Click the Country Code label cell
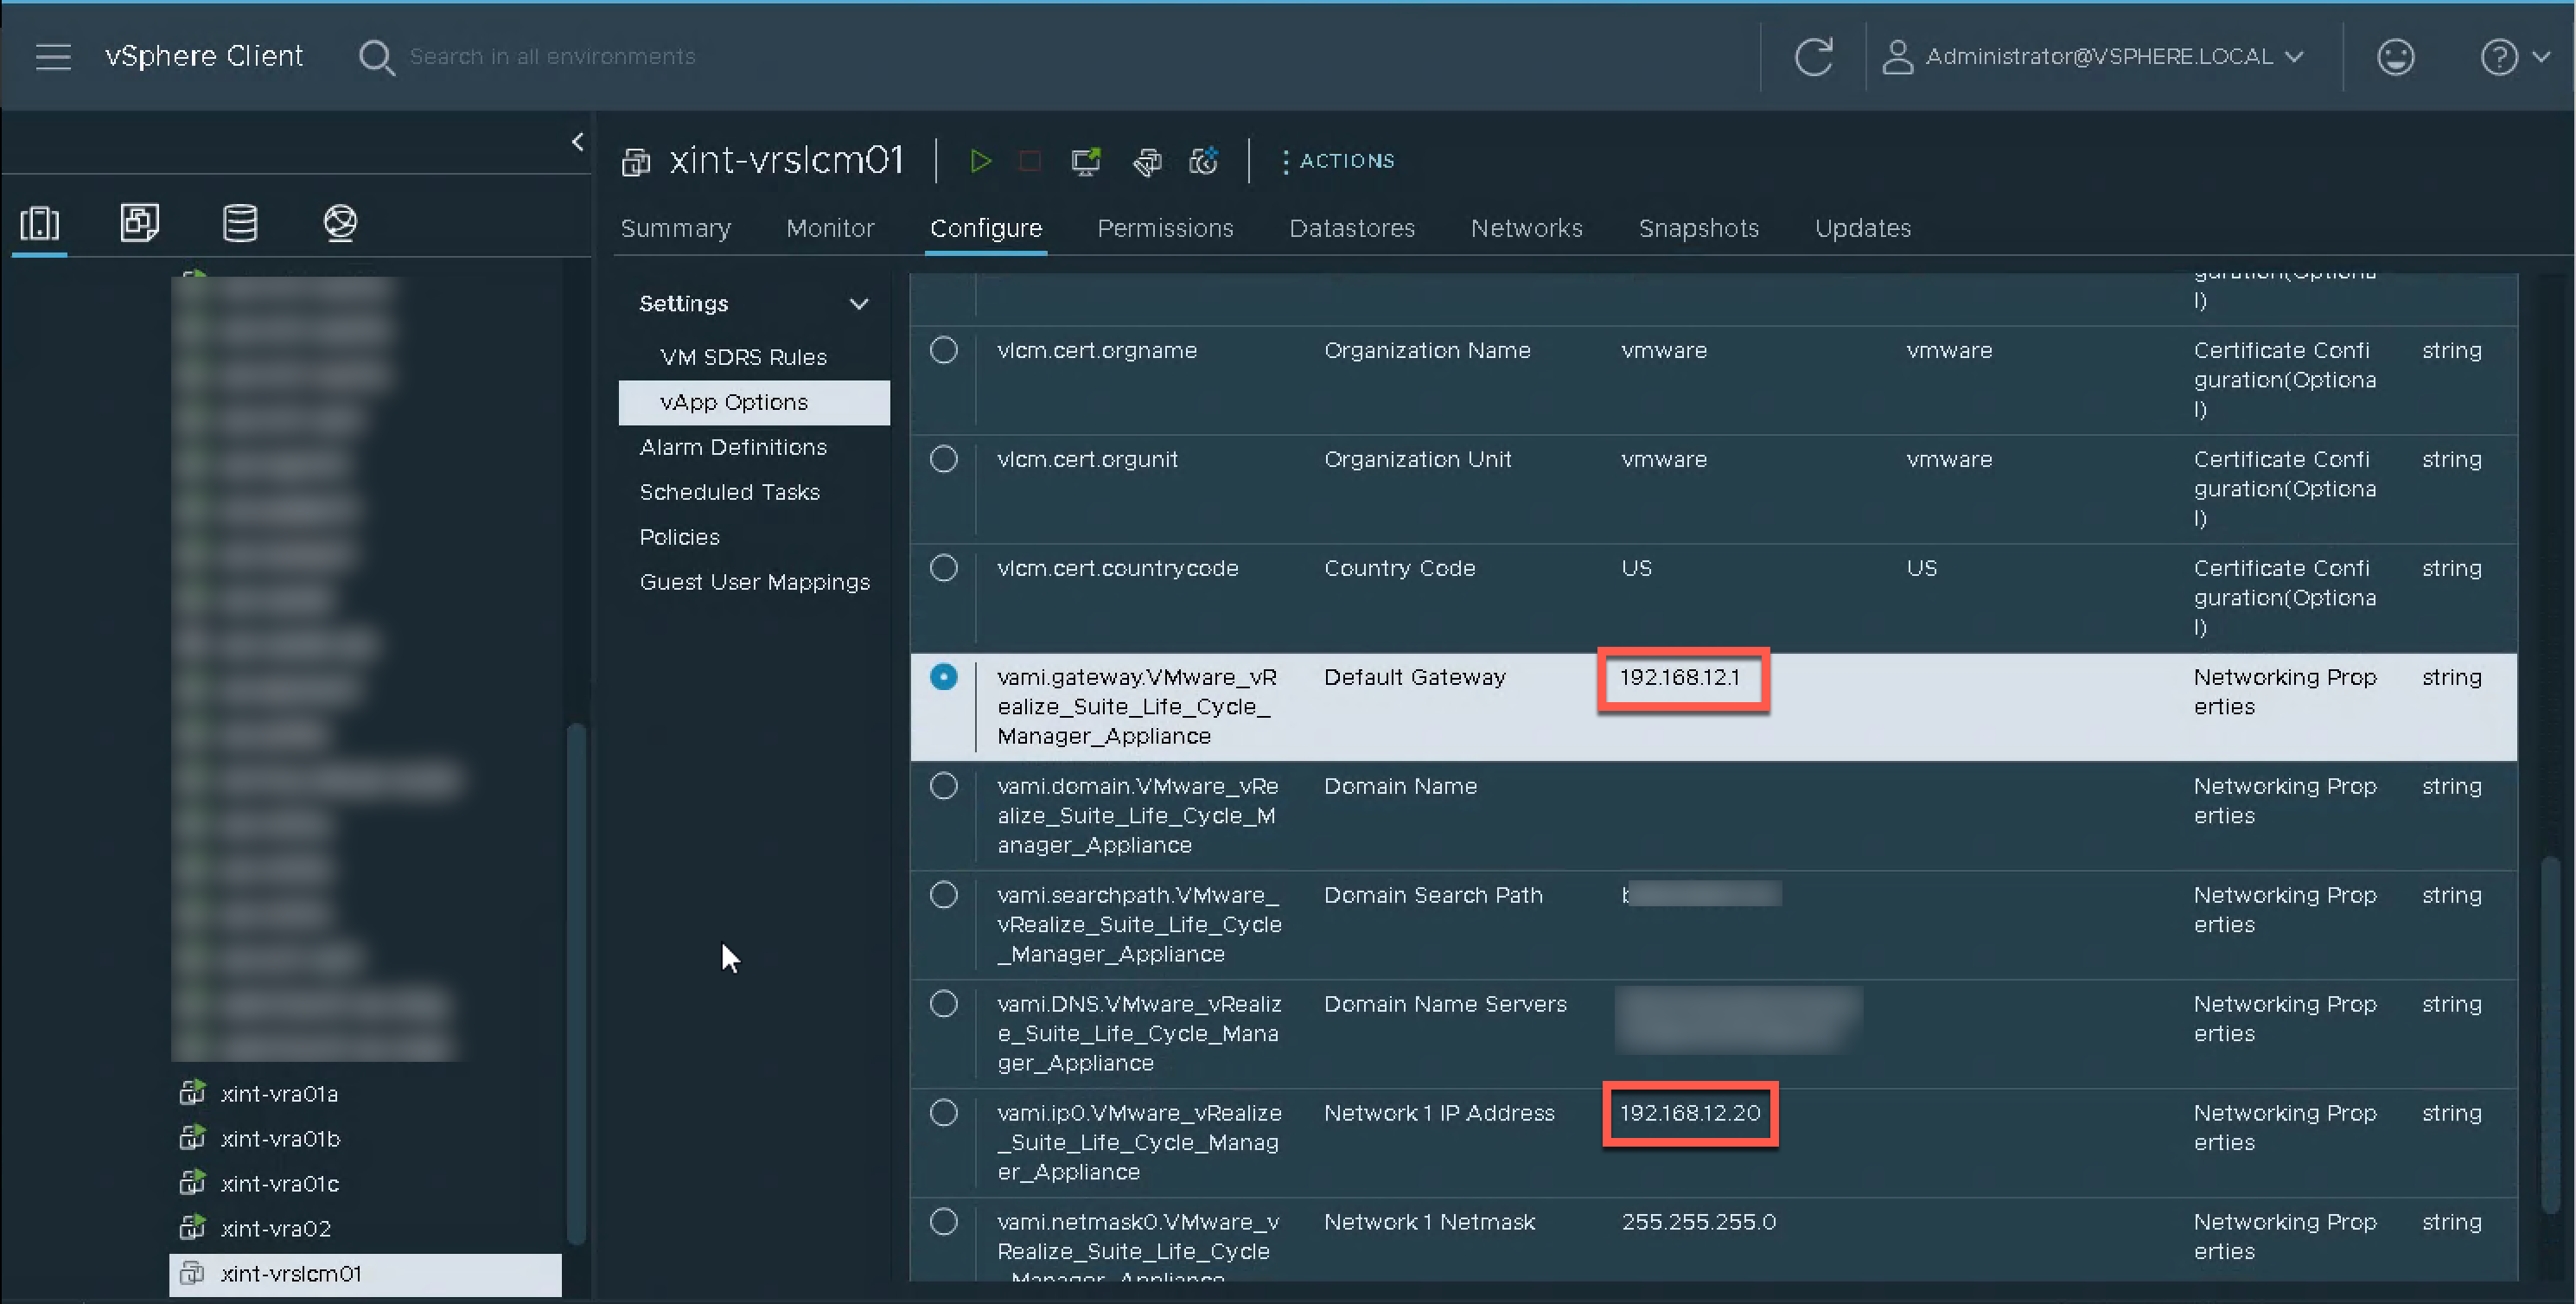Screen dimensions: 2576x1304 coord(1399,568)
